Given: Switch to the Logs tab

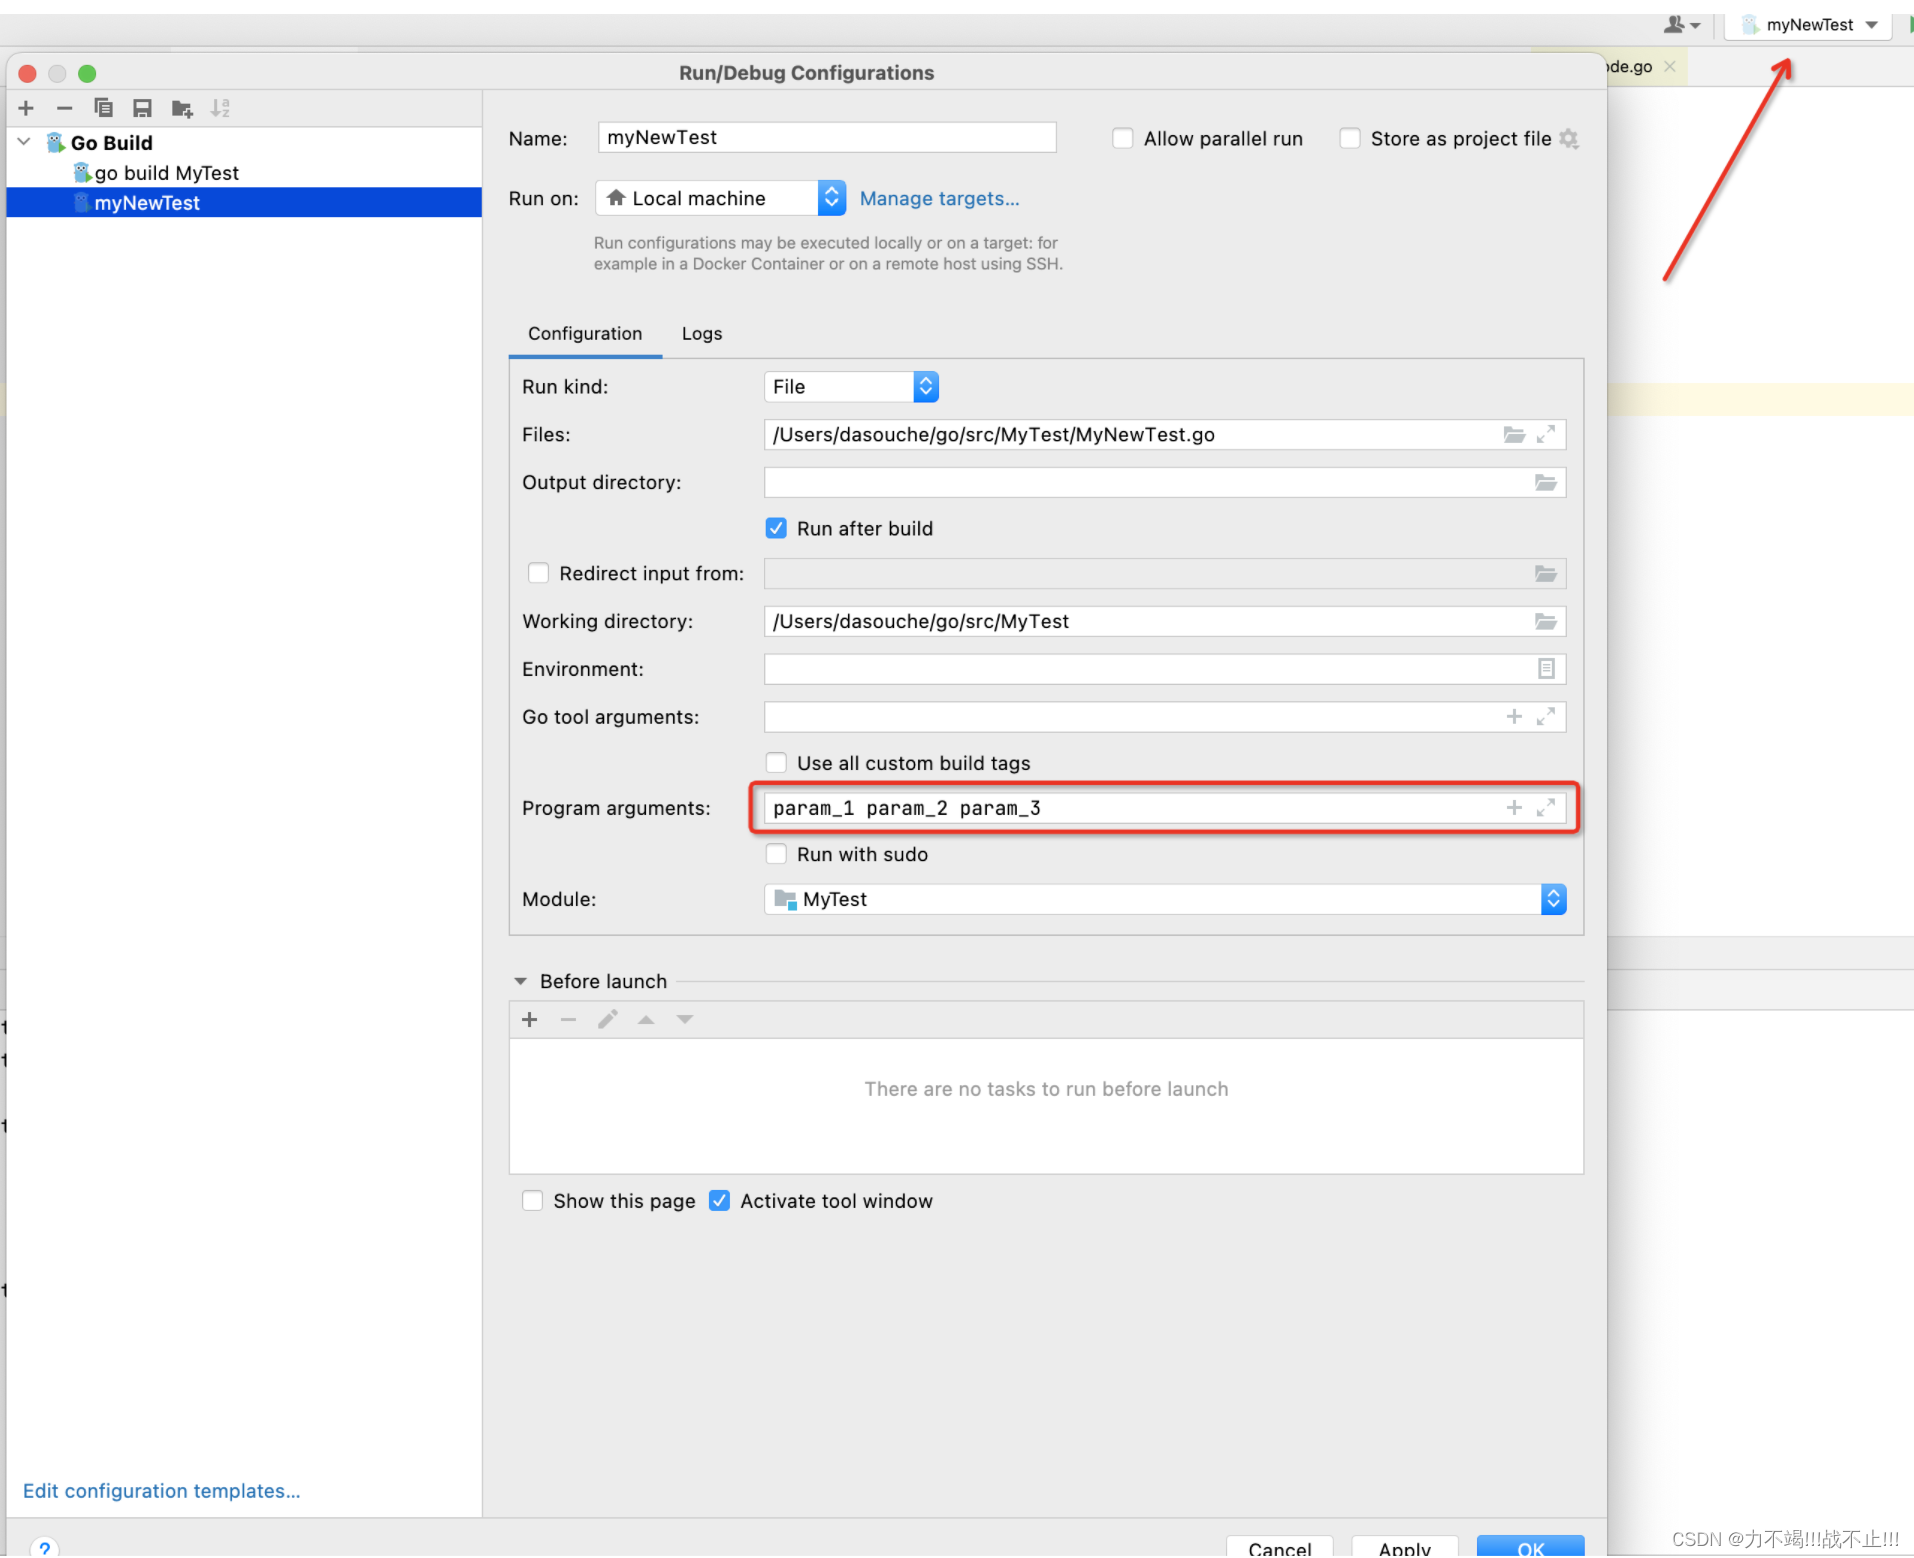Looking at the screenshot, I should point(702,334).
